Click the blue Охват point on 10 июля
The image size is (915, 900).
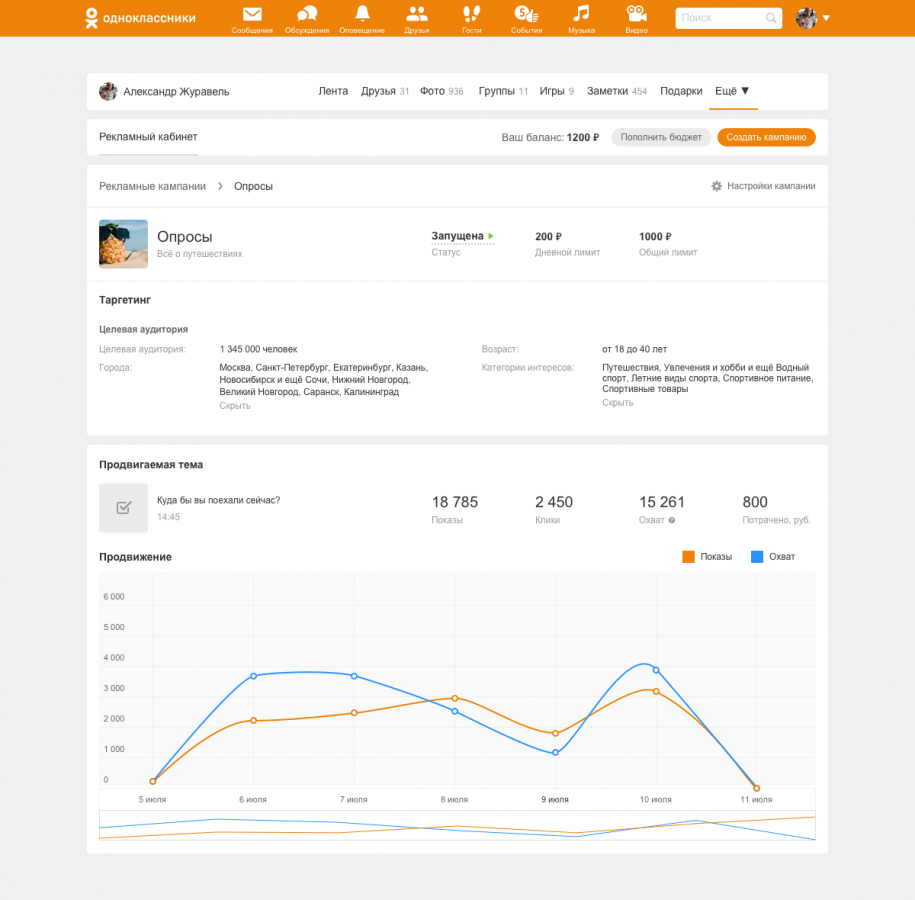(x=656, y=670)
